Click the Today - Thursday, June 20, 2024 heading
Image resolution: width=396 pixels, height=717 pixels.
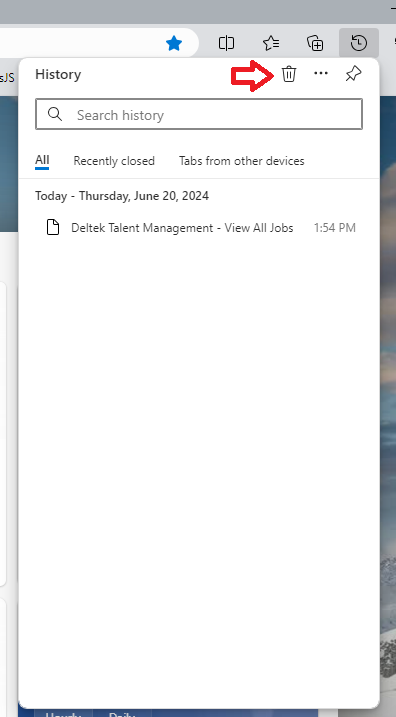pos(122,196)
